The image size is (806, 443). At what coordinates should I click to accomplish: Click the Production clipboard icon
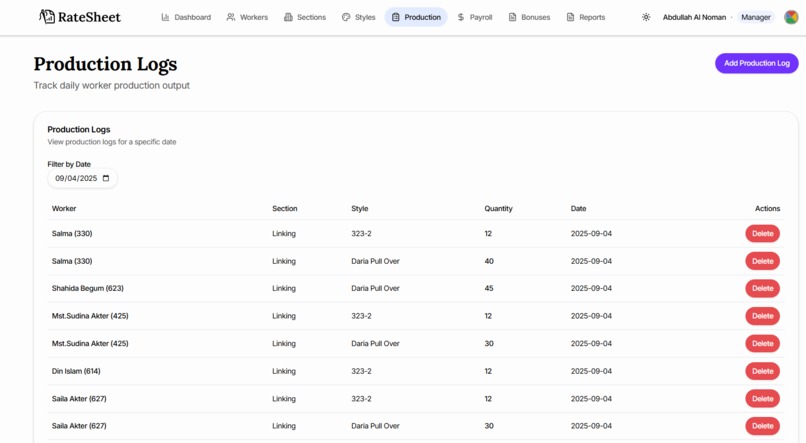pyautogui.click(x=395, y=17)
